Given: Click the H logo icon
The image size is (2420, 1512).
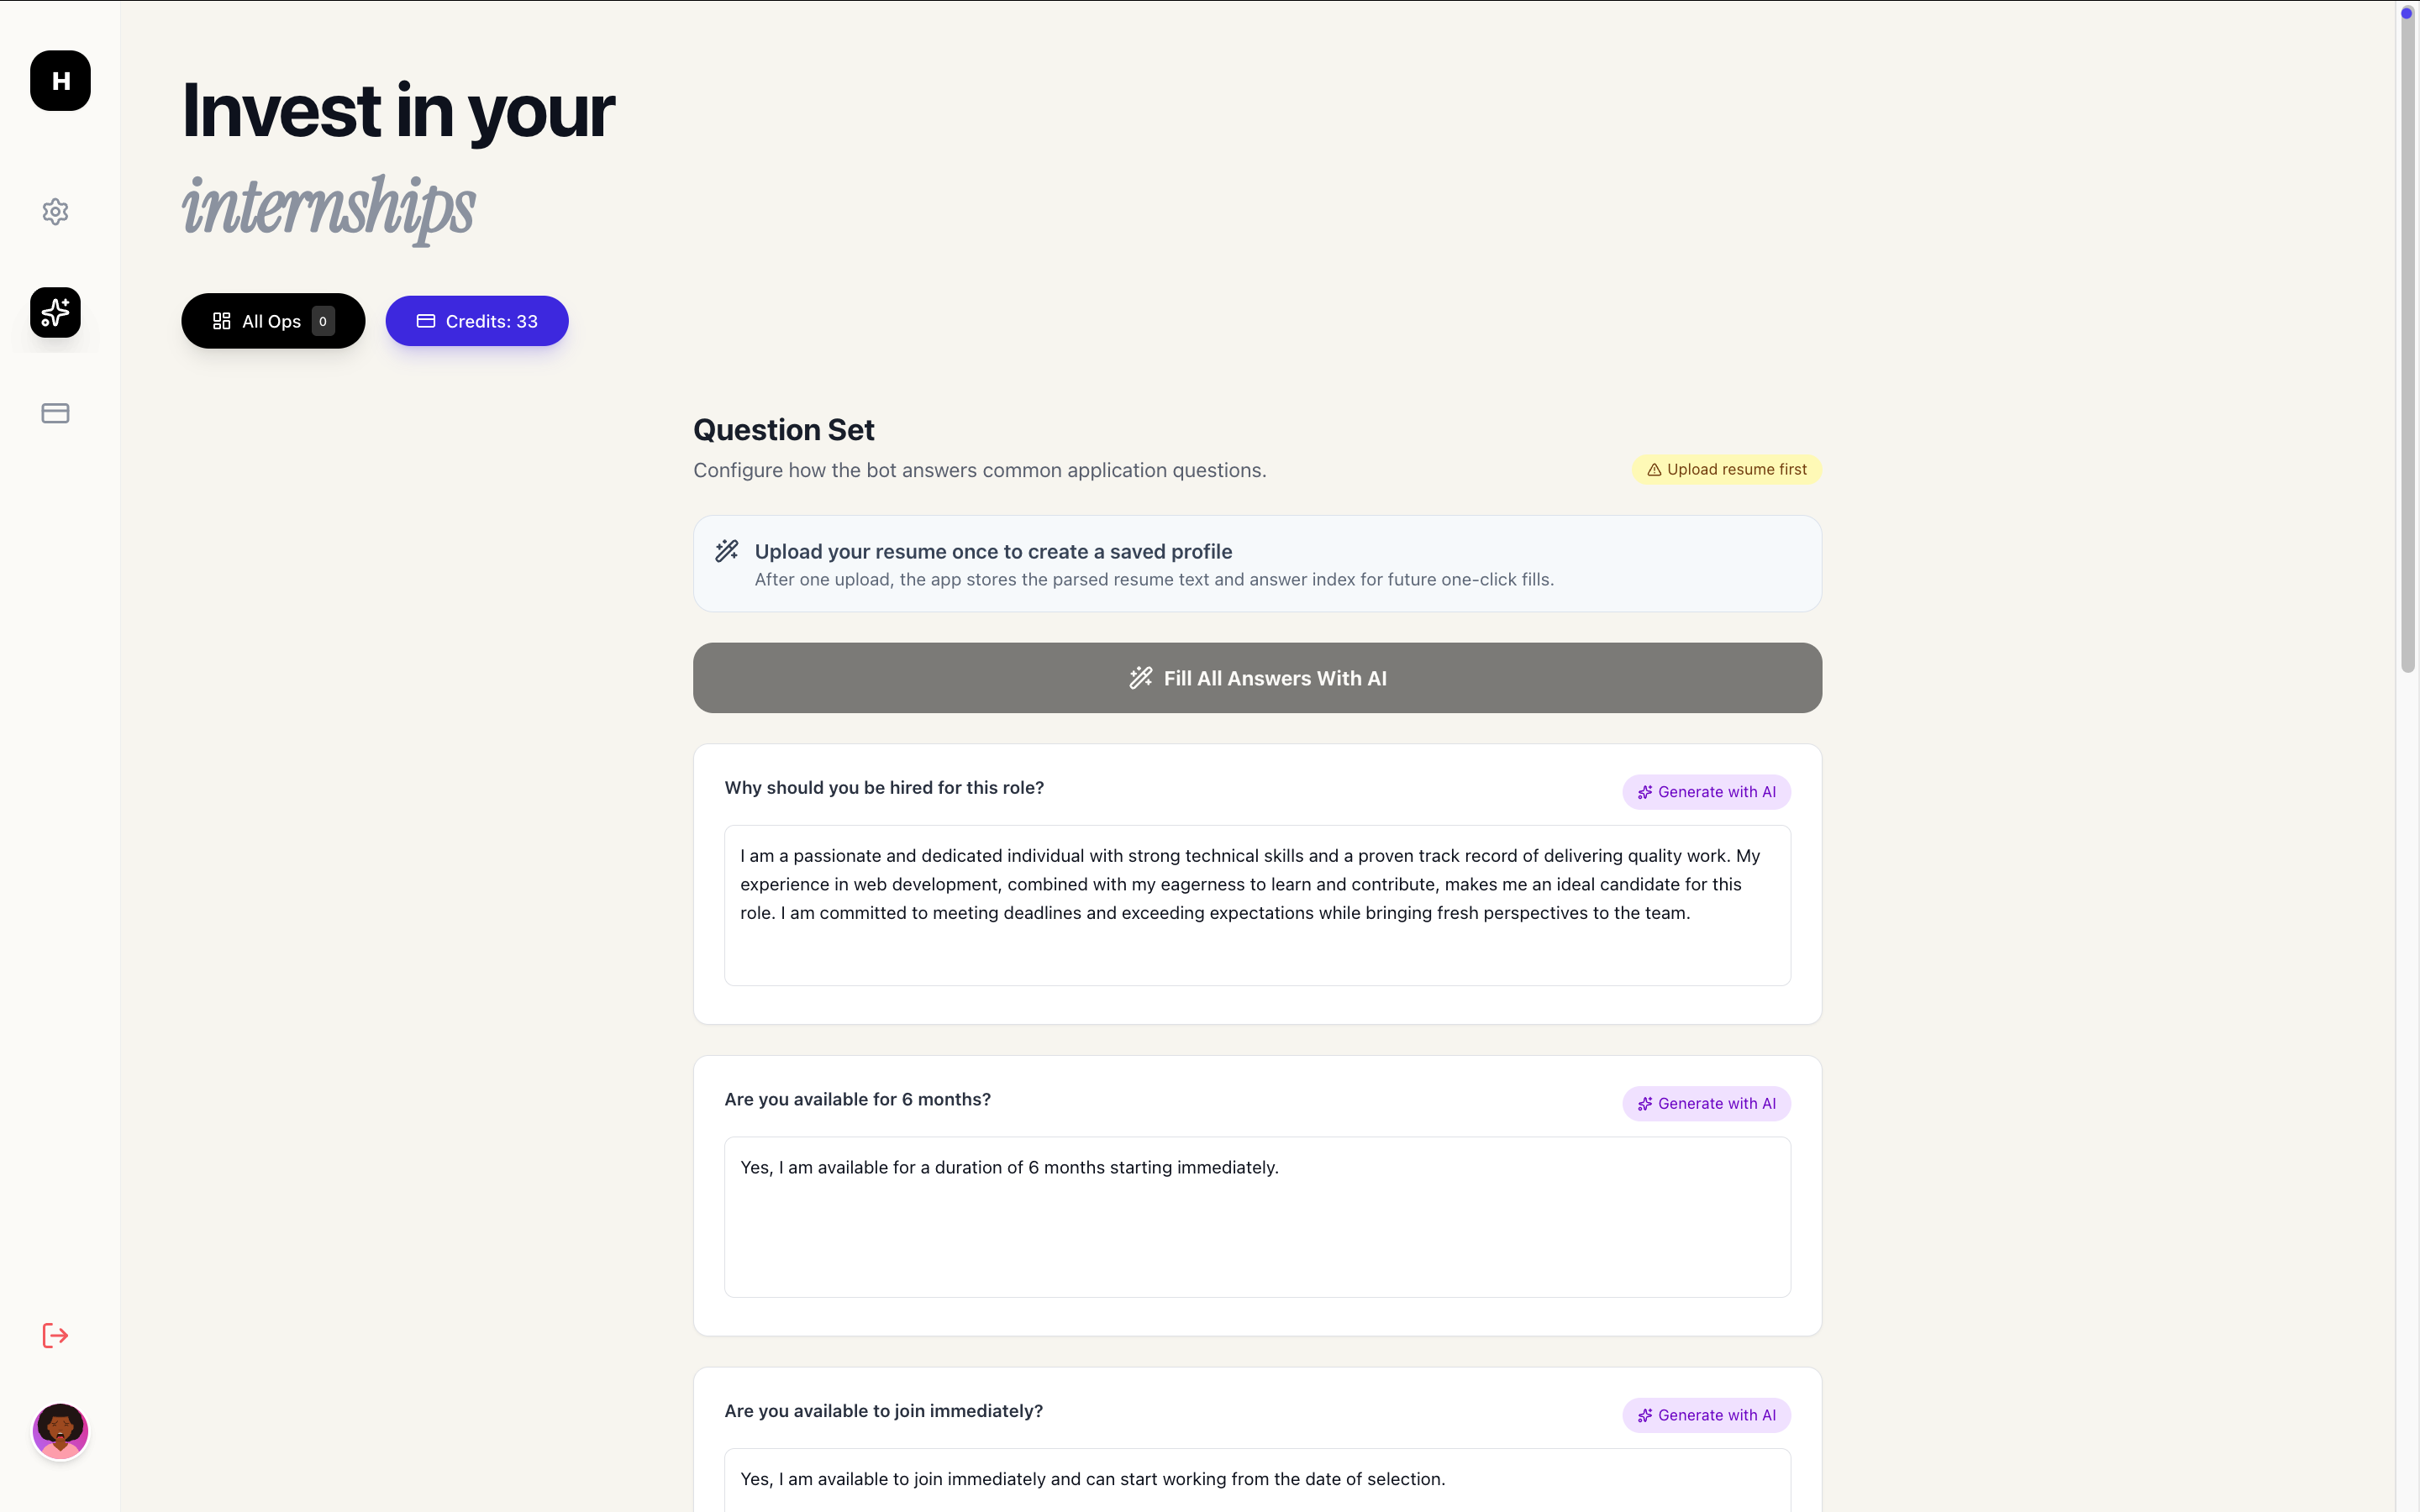Looking at the screenshot, I should click(x=60, y=81).
